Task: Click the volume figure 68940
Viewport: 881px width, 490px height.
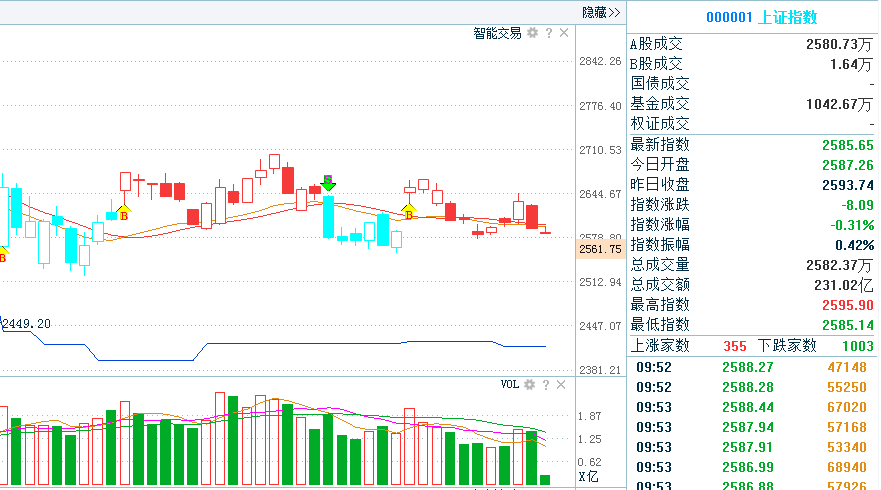Action: click(x=847, y=467)
